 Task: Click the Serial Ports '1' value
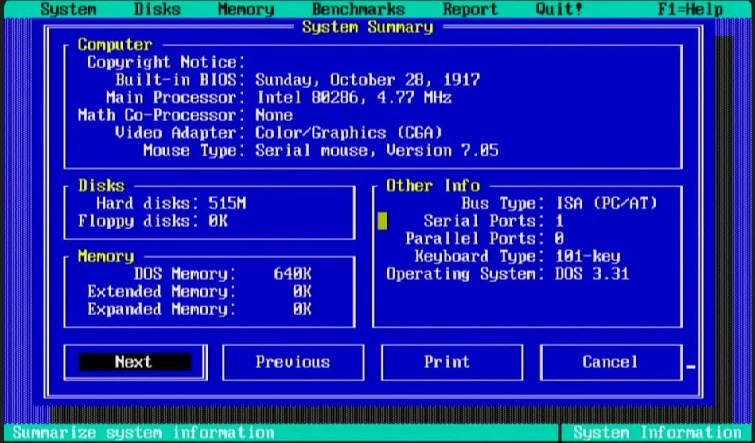coord(560,222)
